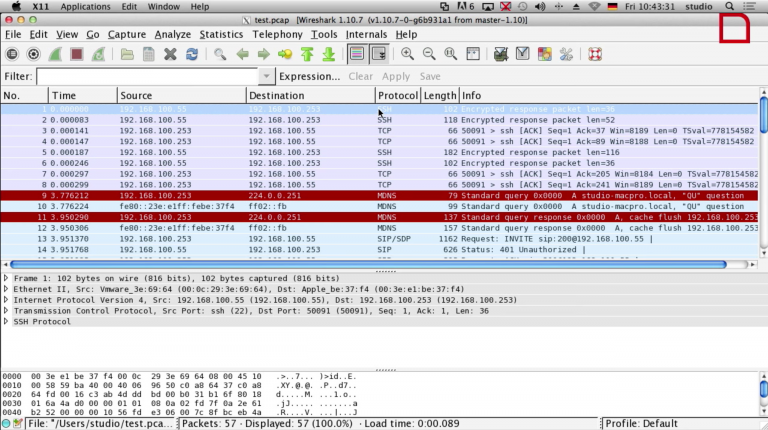
Task: Open the Statistics menu
Action: pos(221,34)
